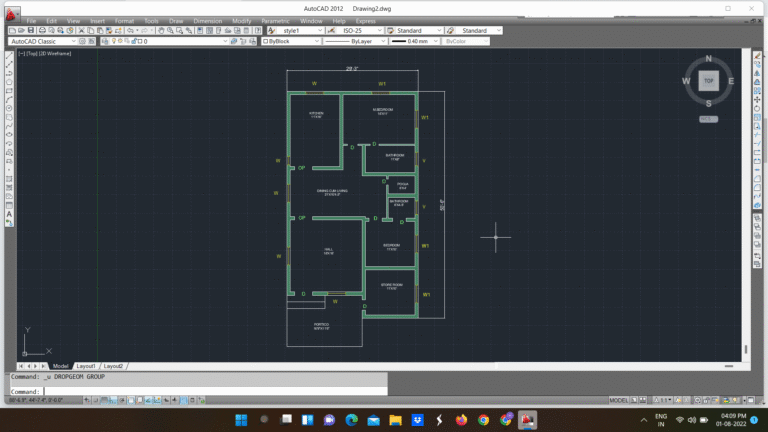Open the Help question mark icon
Image resolution: width=768 pixels, height=432 pixels.
pyautogui.click(x=258, y=30)
